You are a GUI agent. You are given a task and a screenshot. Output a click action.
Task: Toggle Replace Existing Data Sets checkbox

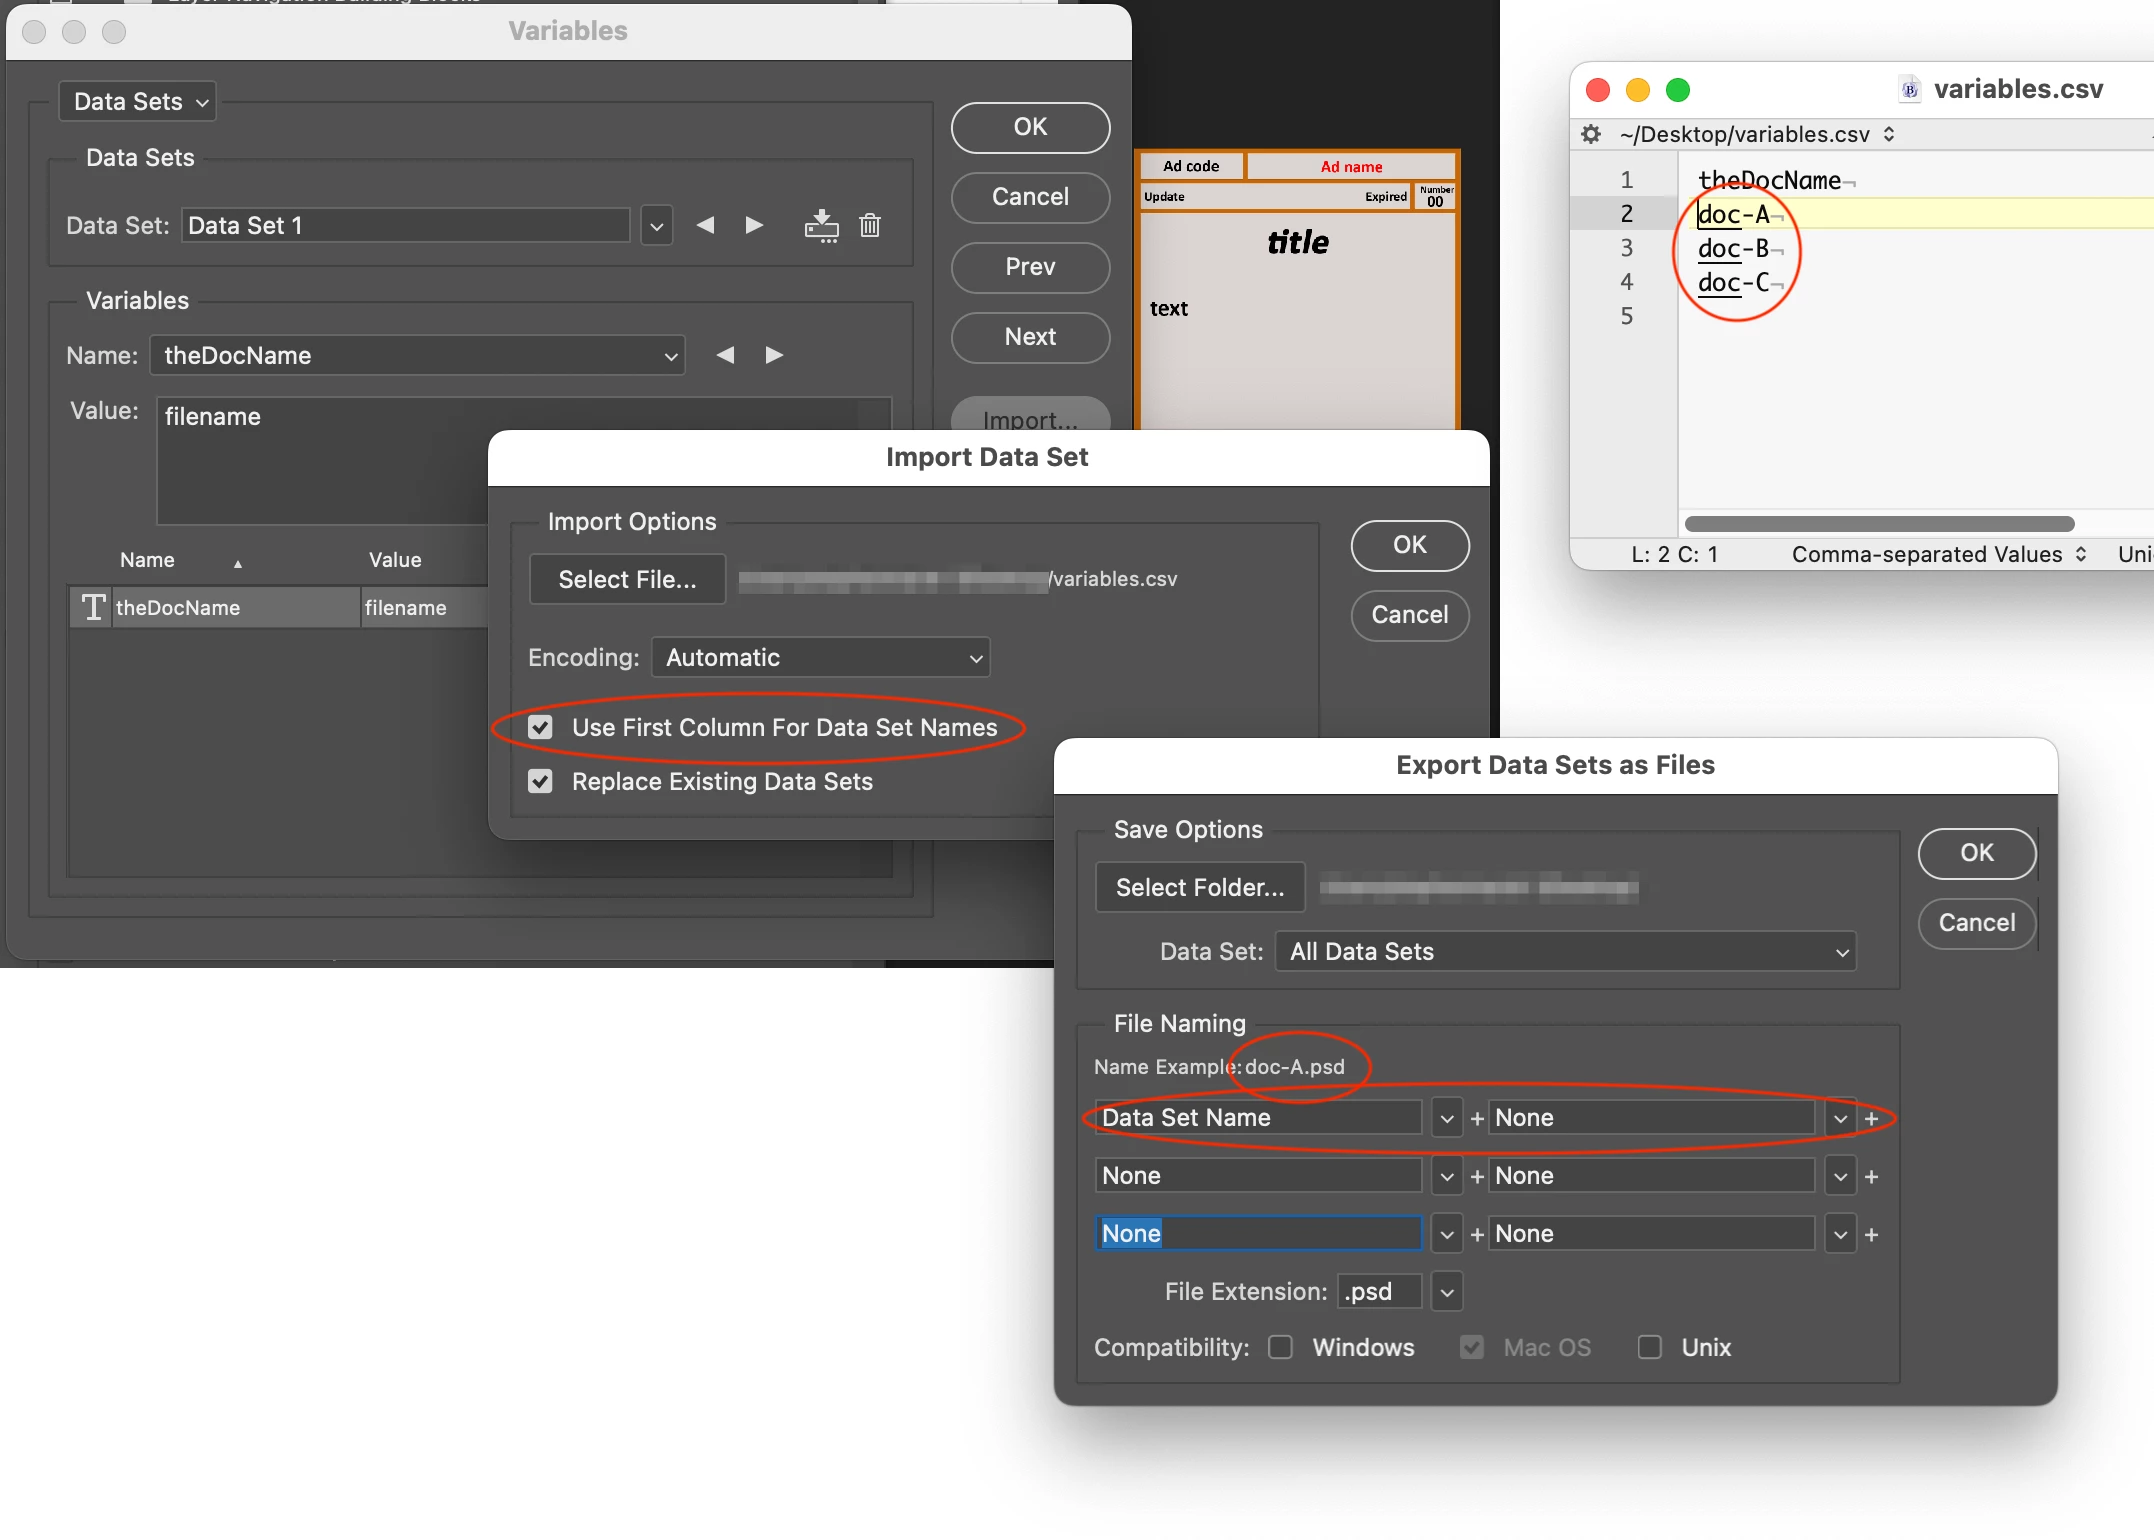click(x=540, y=781)
